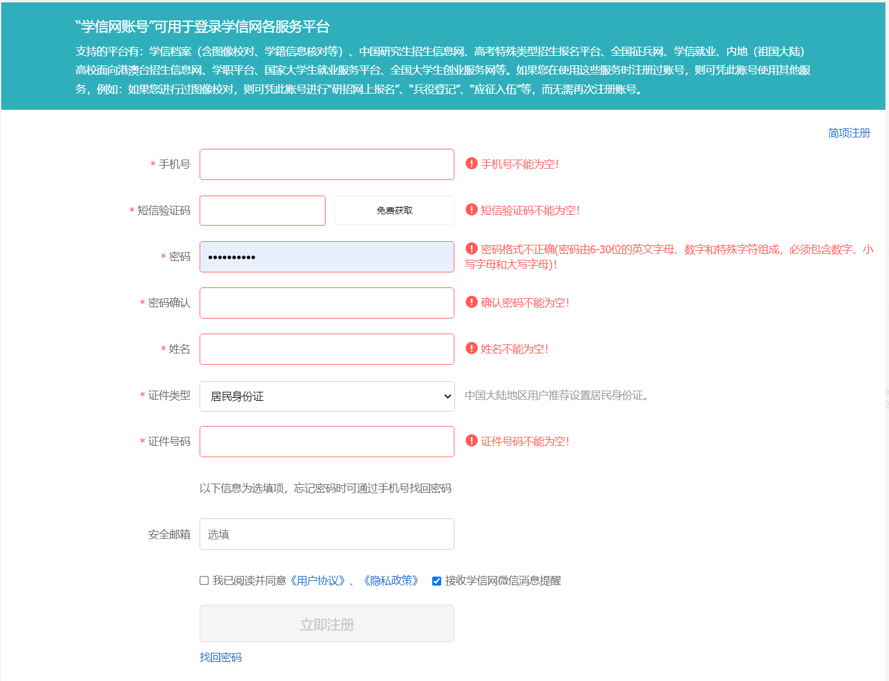Click the 安全邮箱 optional input field

(x=327, y=534)
